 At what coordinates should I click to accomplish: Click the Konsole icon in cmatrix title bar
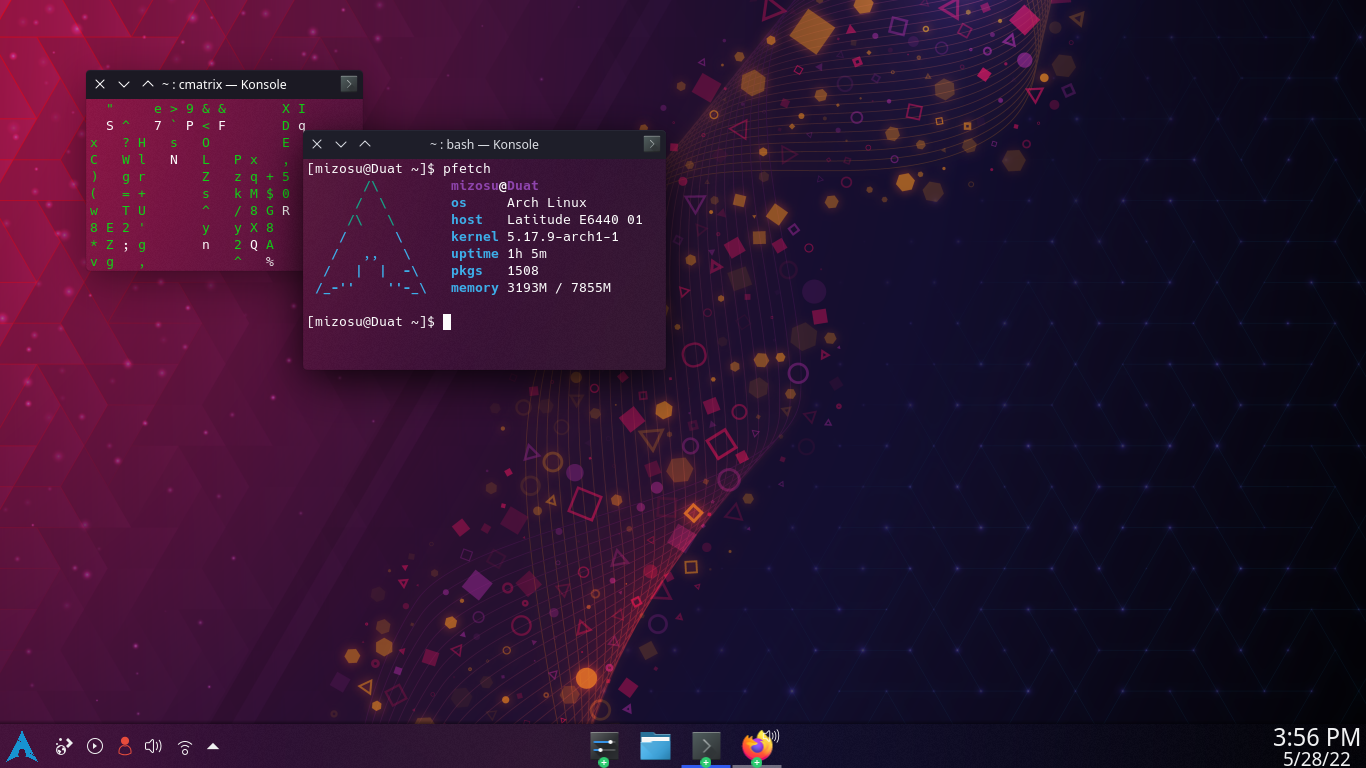349,84
